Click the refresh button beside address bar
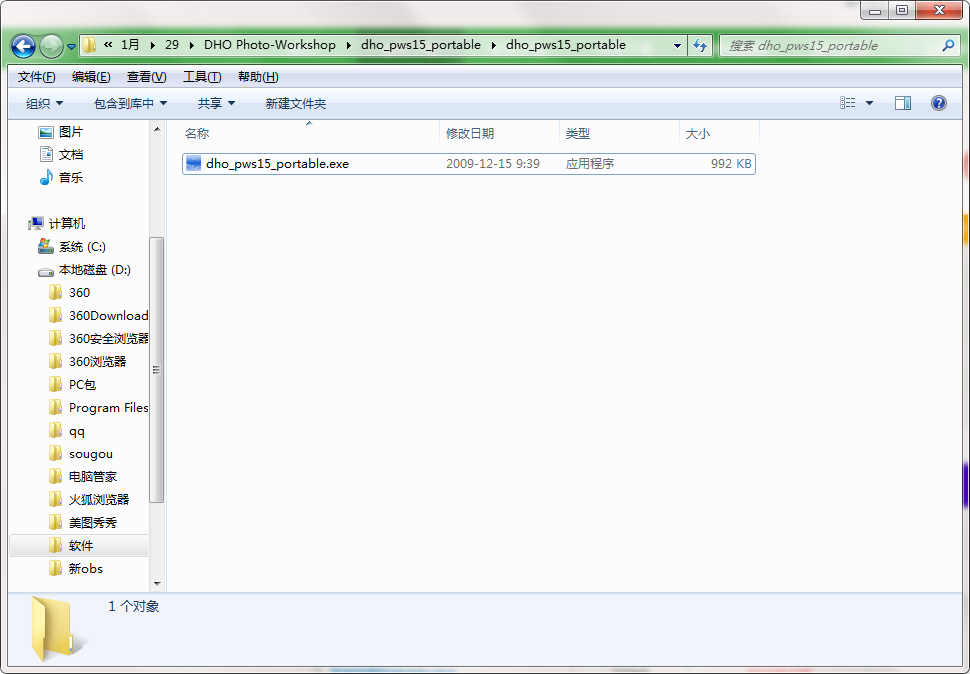This screenshot has width=970, height=674. click(x=700, y=45)
